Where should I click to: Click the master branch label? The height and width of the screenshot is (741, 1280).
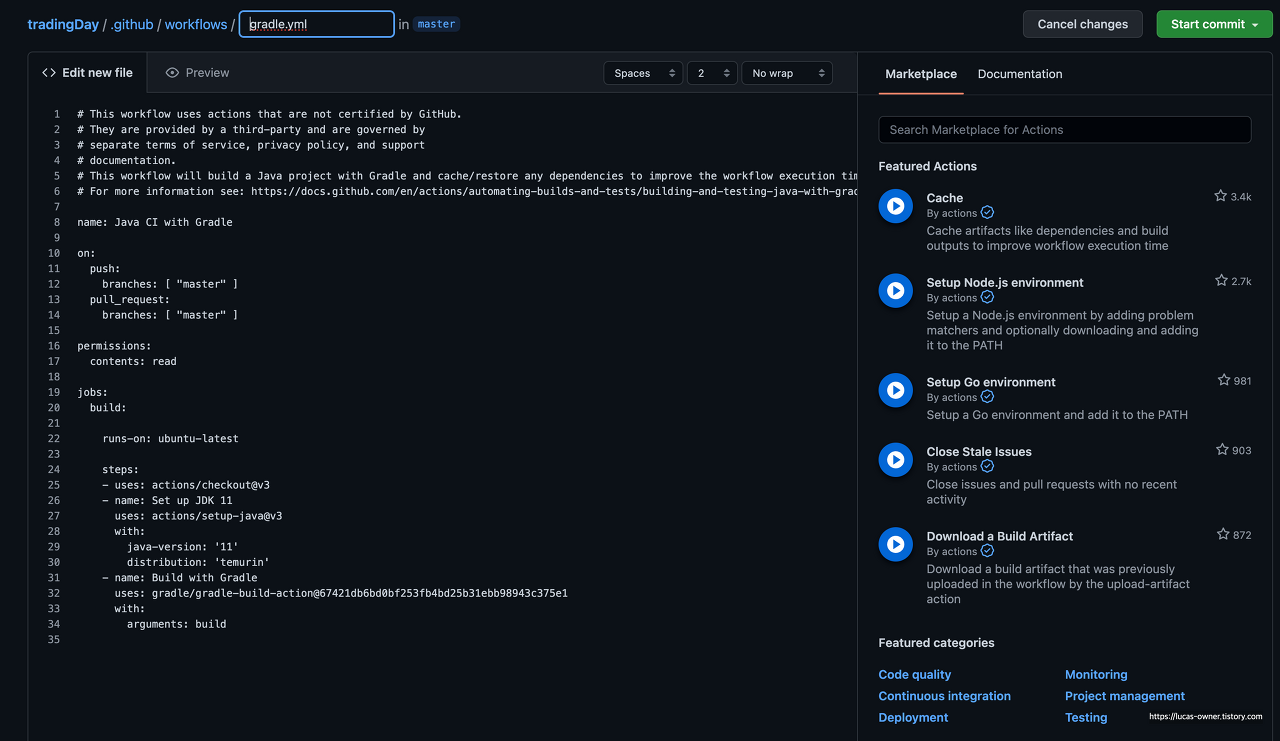436,24
